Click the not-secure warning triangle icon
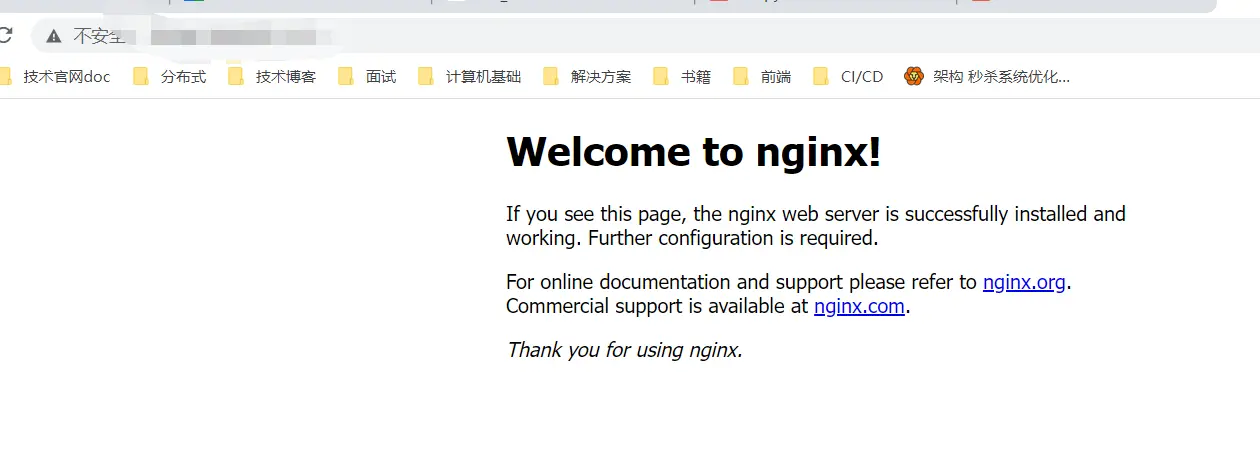Screen dimensions: 1260x462 point(53,37)
